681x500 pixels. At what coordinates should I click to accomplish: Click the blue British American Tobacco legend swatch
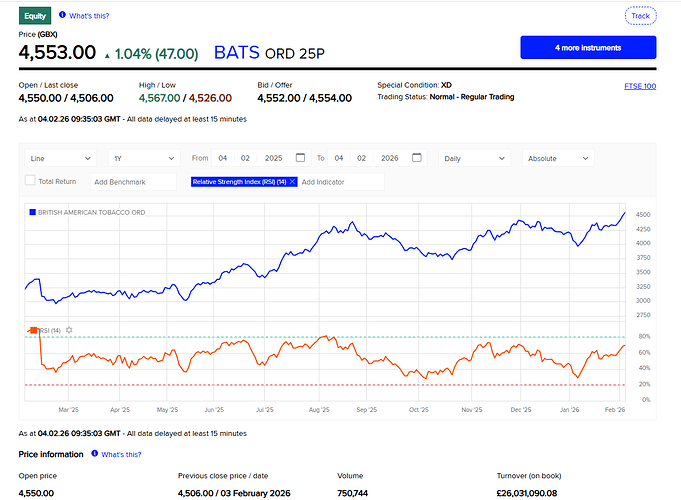point(32,212)
